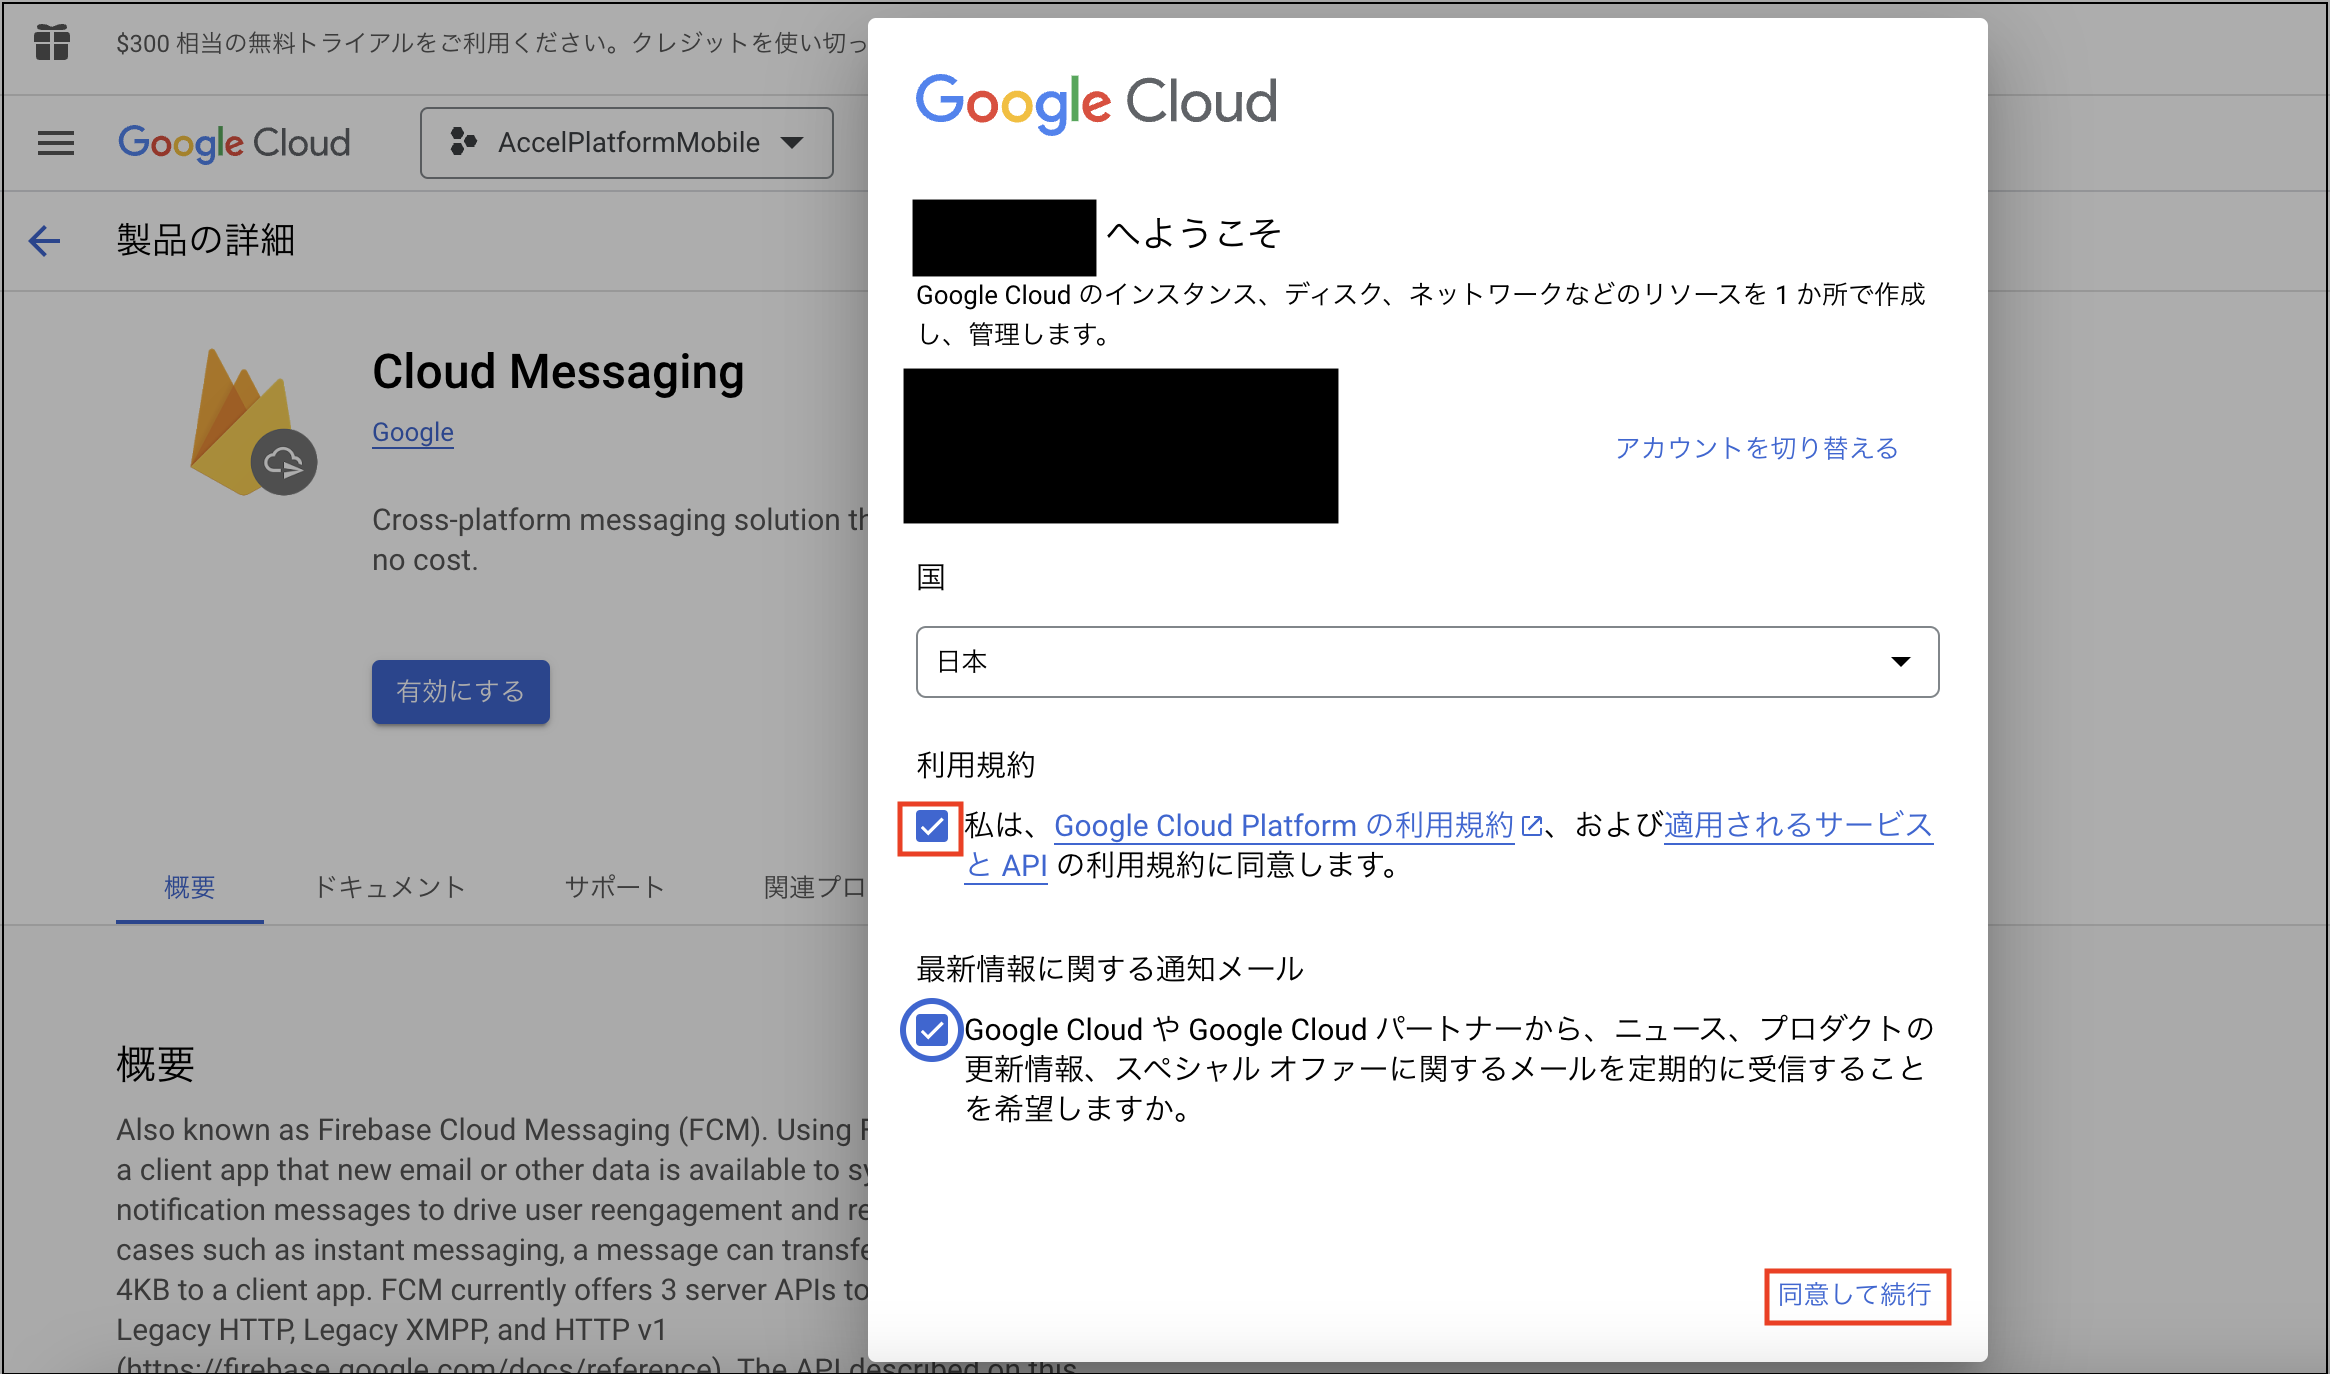
Task: Switch to the ドキュメント tab
Action: click(390, 887)
